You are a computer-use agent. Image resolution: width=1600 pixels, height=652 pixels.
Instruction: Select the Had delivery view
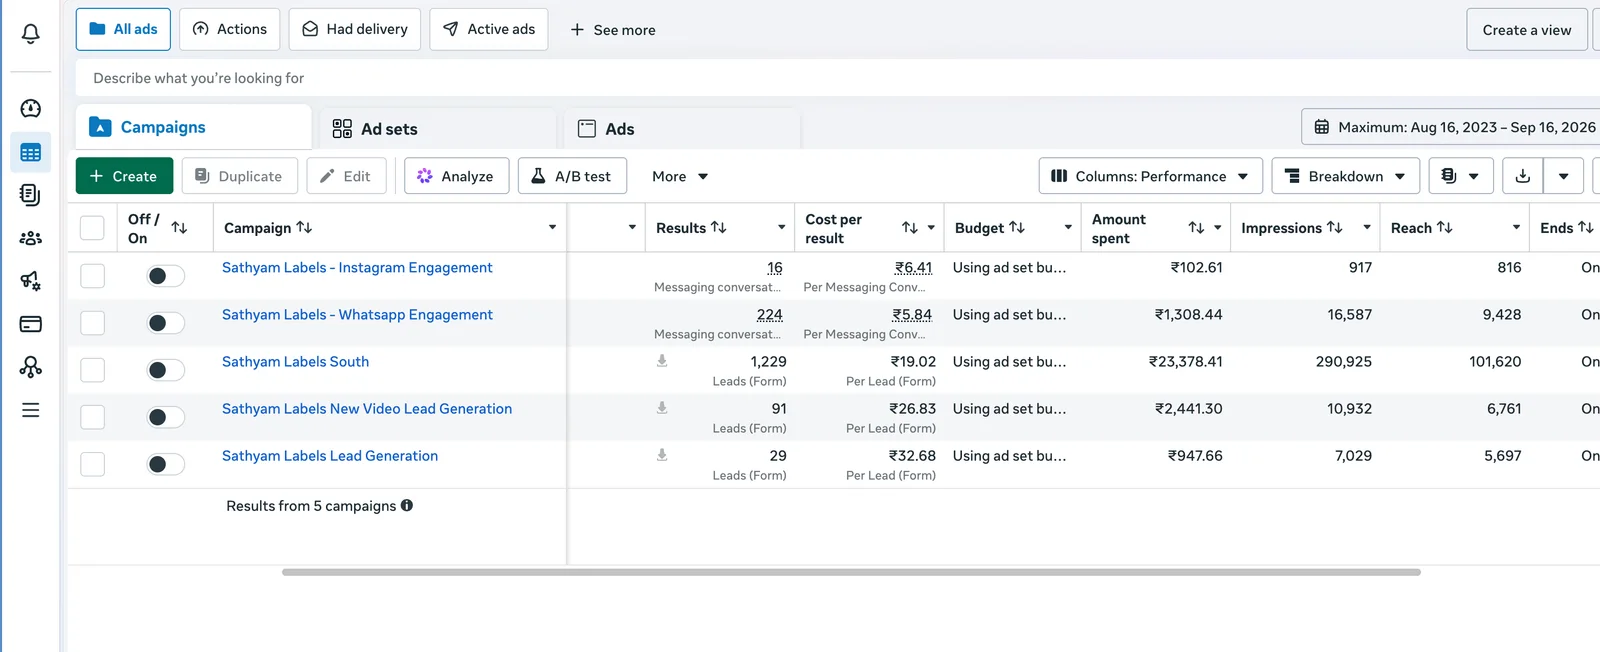pyautogui.click(x=355, y=29)
